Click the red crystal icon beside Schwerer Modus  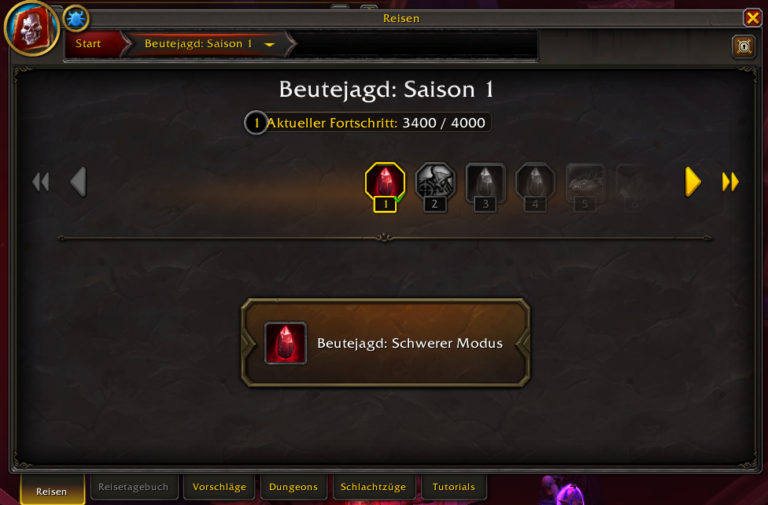coord(286,343)
